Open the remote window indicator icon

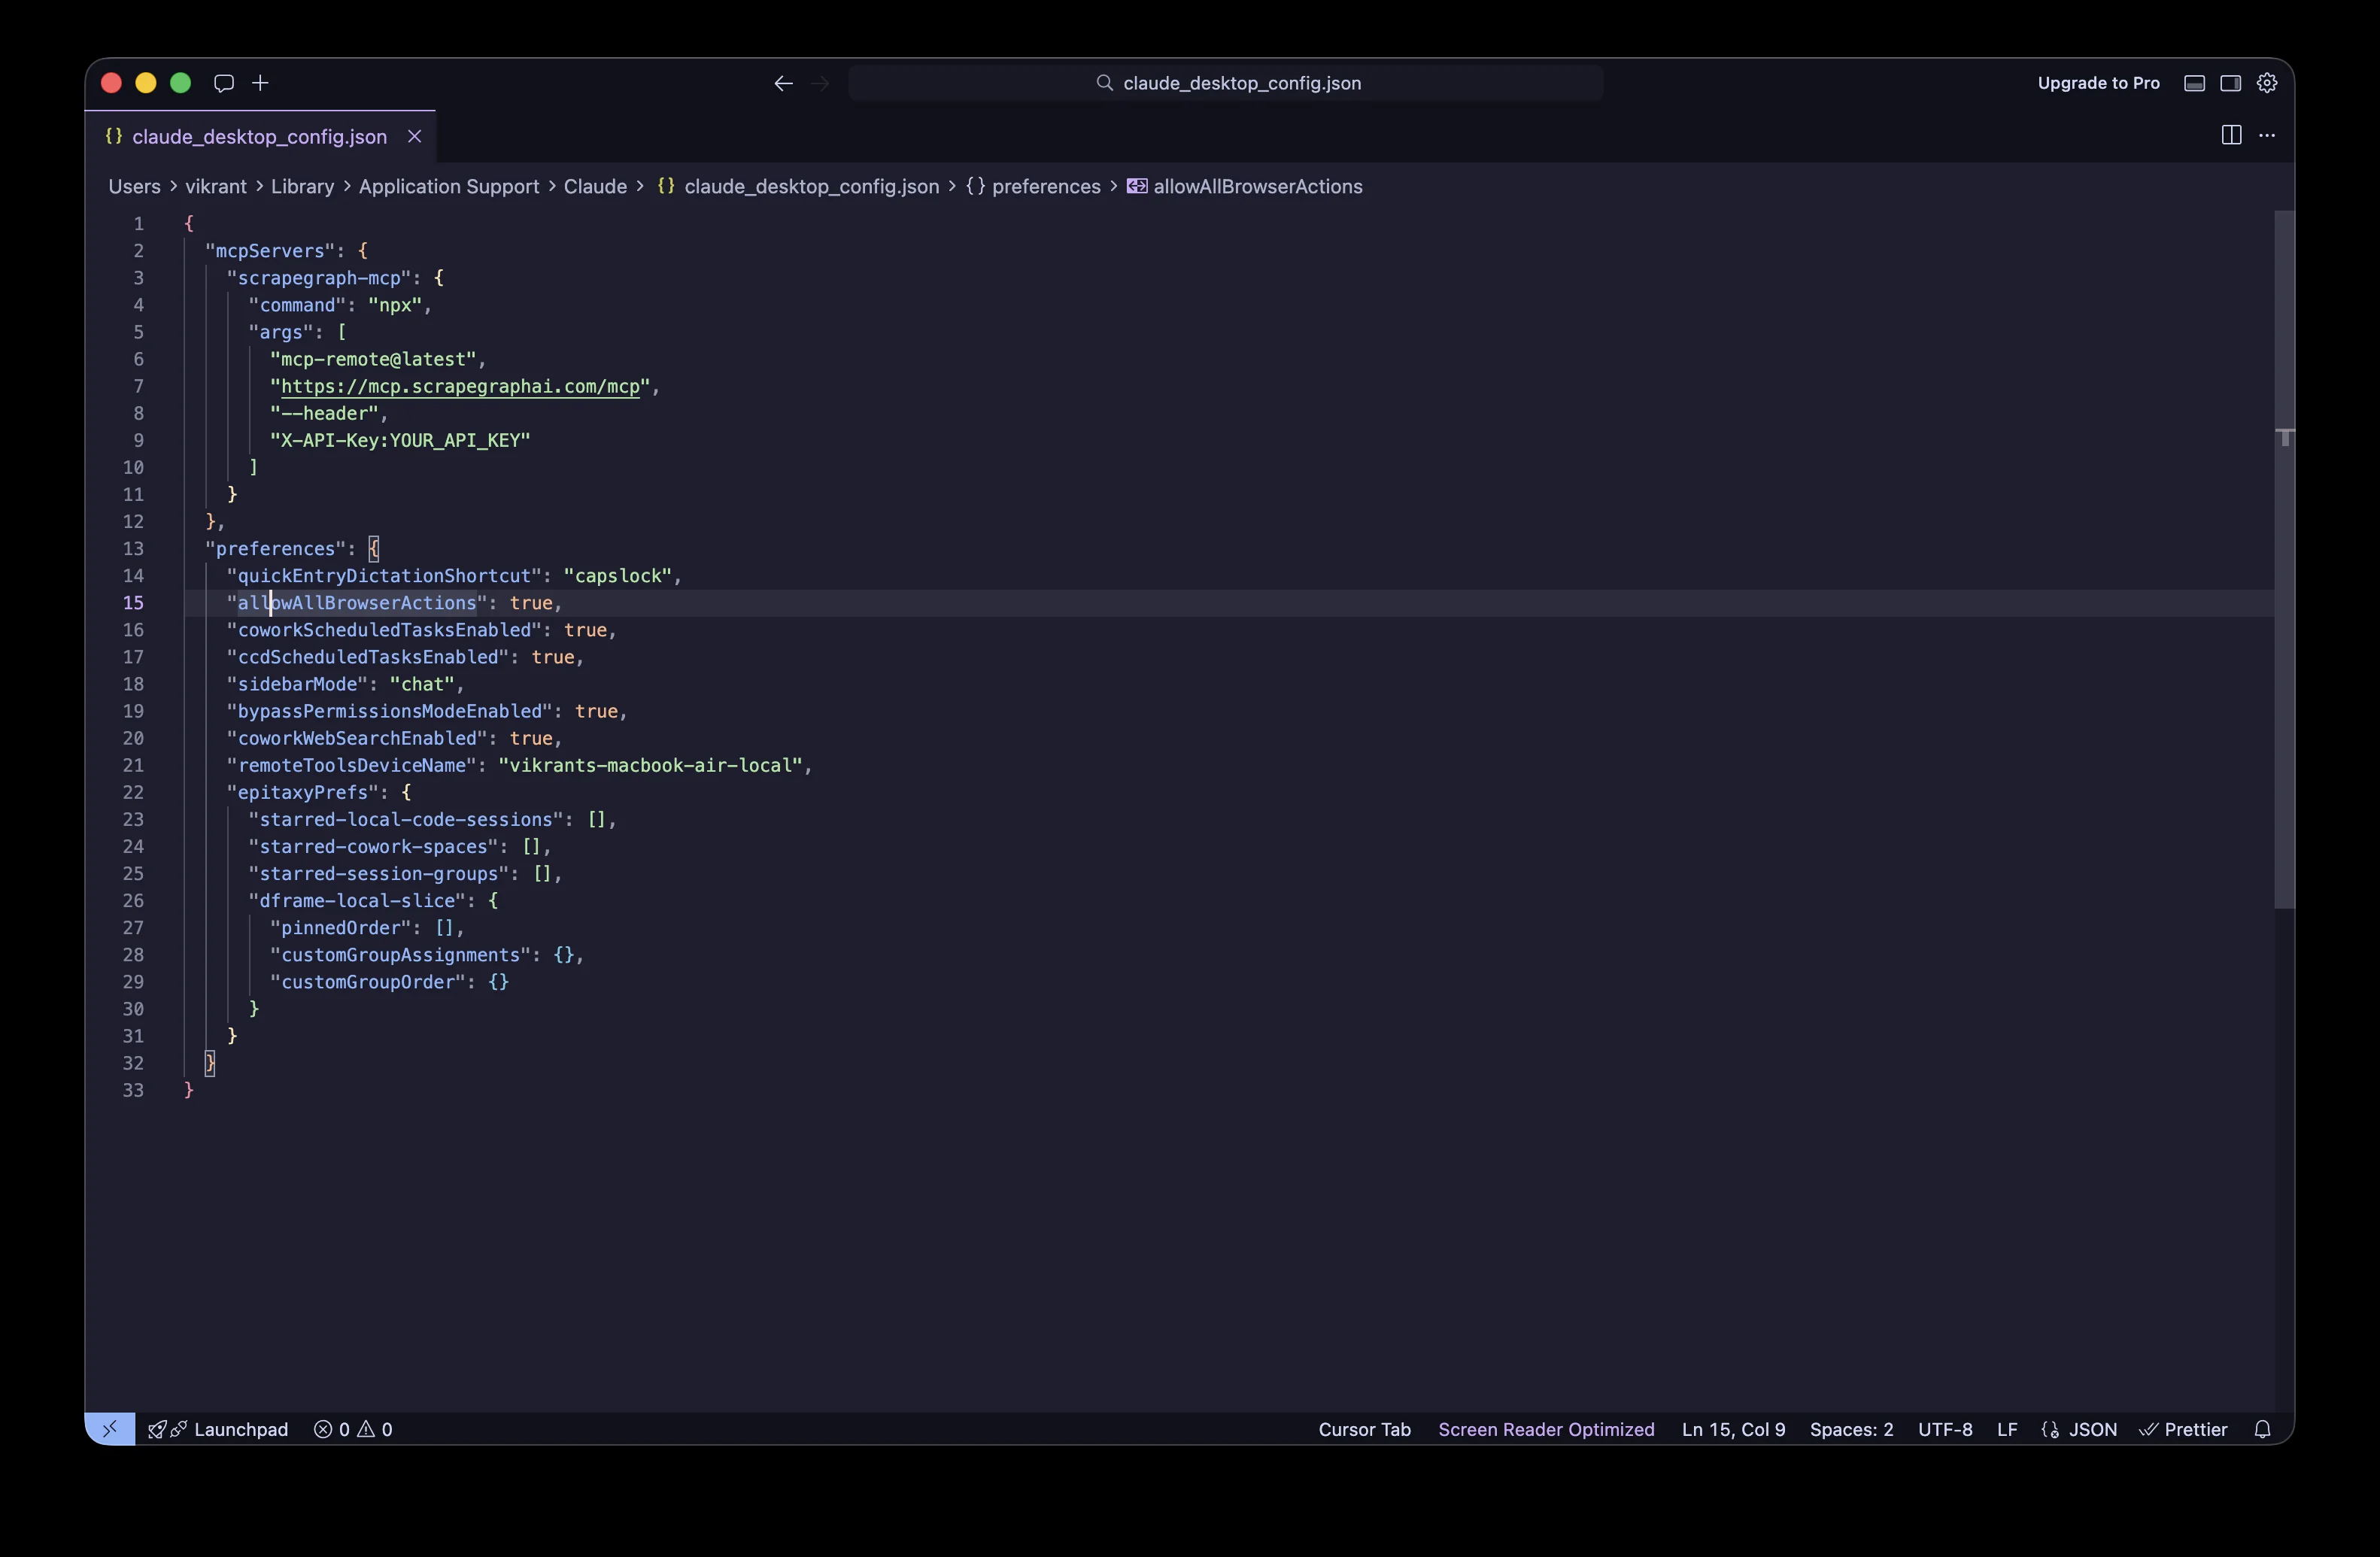110,1429
